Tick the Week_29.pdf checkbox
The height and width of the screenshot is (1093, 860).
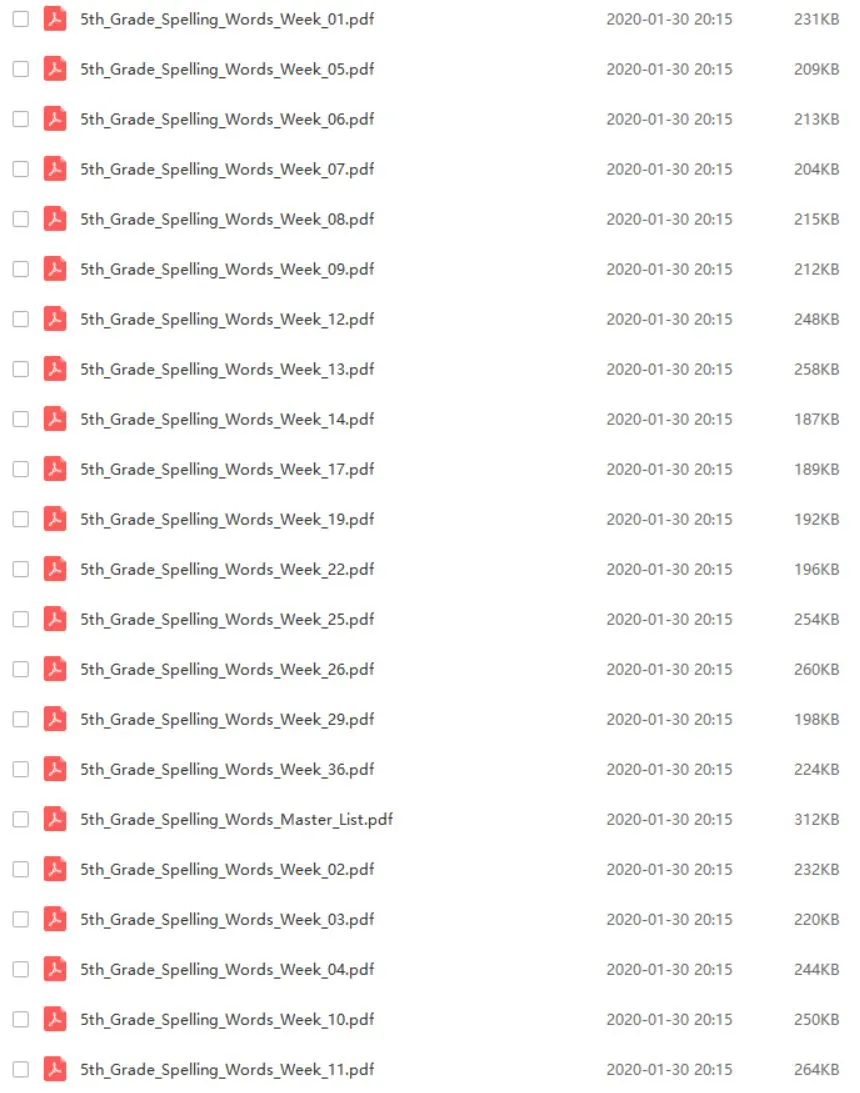(21, 719)
